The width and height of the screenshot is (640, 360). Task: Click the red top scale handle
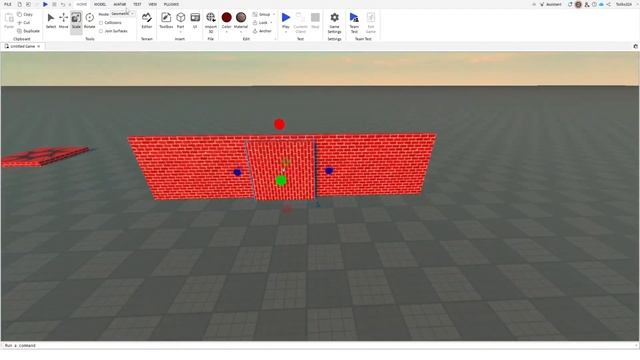pyautogui.click(x=280, y=124)
